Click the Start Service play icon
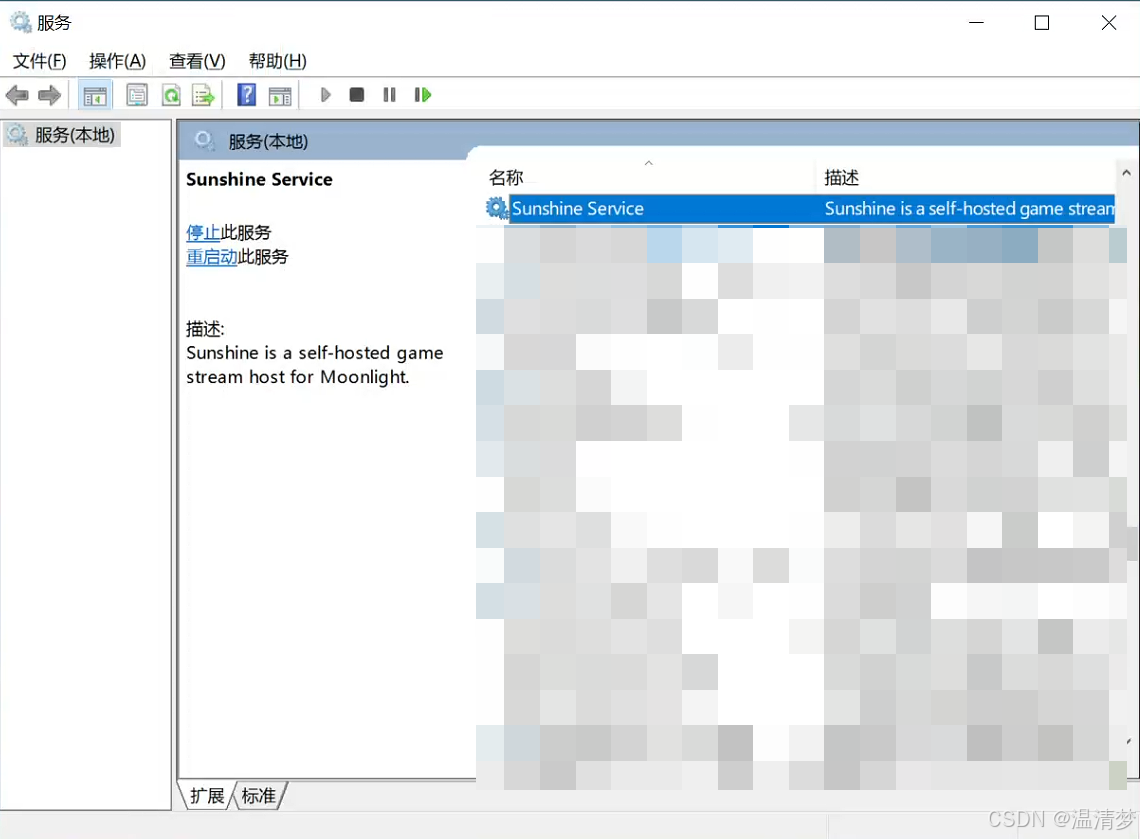Screen dimensions: 1140x839 [325, 95]
